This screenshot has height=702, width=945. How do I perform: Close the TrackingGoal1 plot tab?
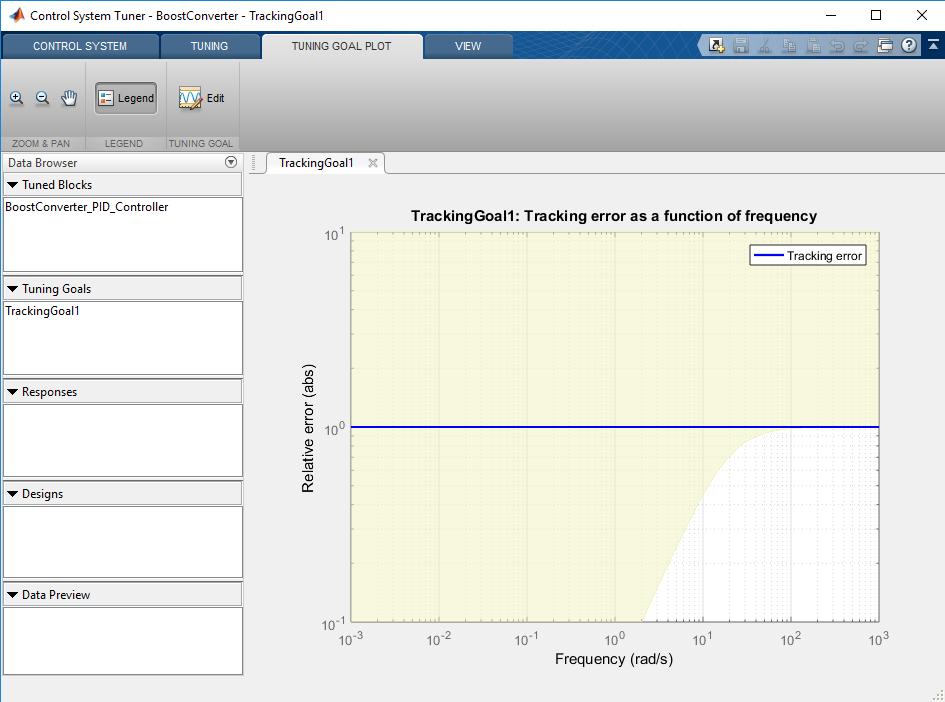[373, 163]
